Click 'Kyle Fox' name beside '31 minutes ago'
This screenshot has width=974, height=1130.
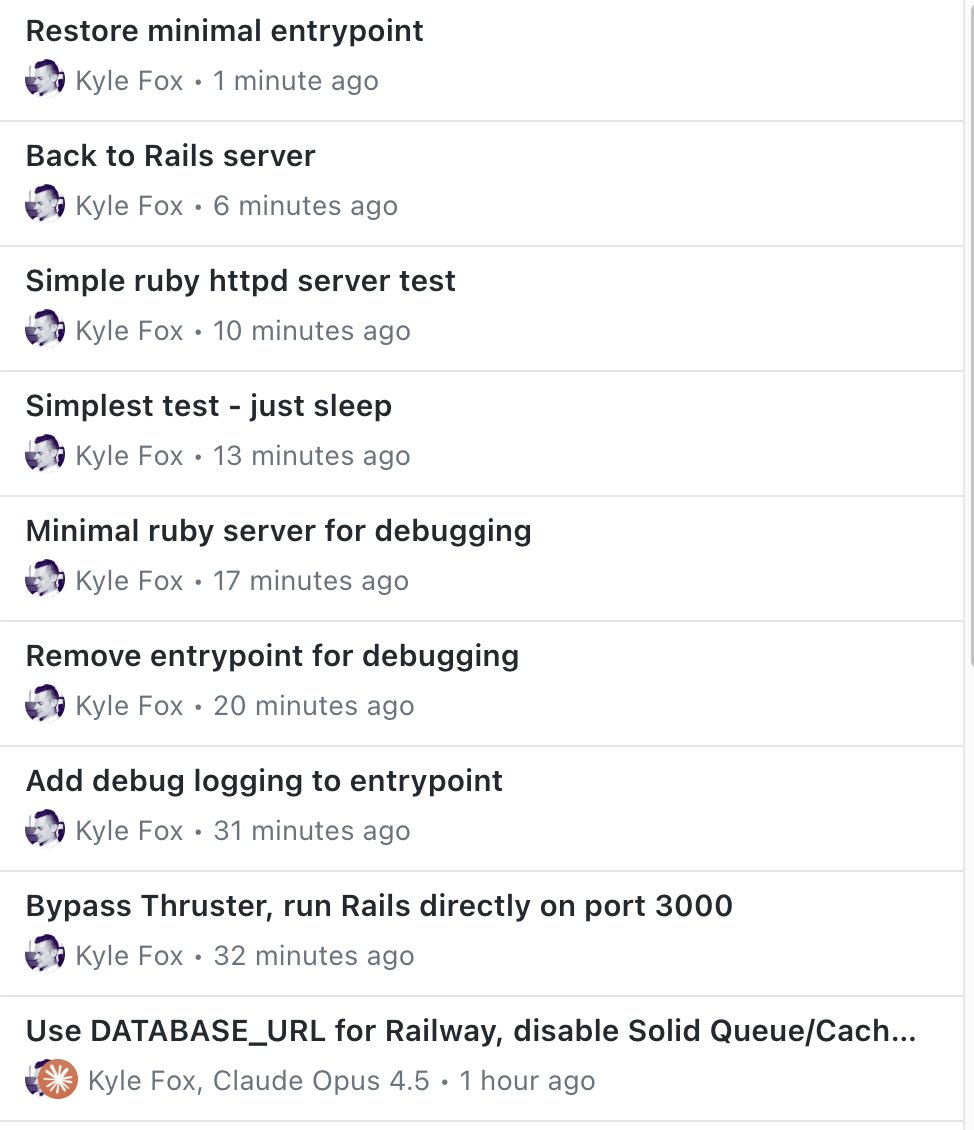[x=130, y=831]
